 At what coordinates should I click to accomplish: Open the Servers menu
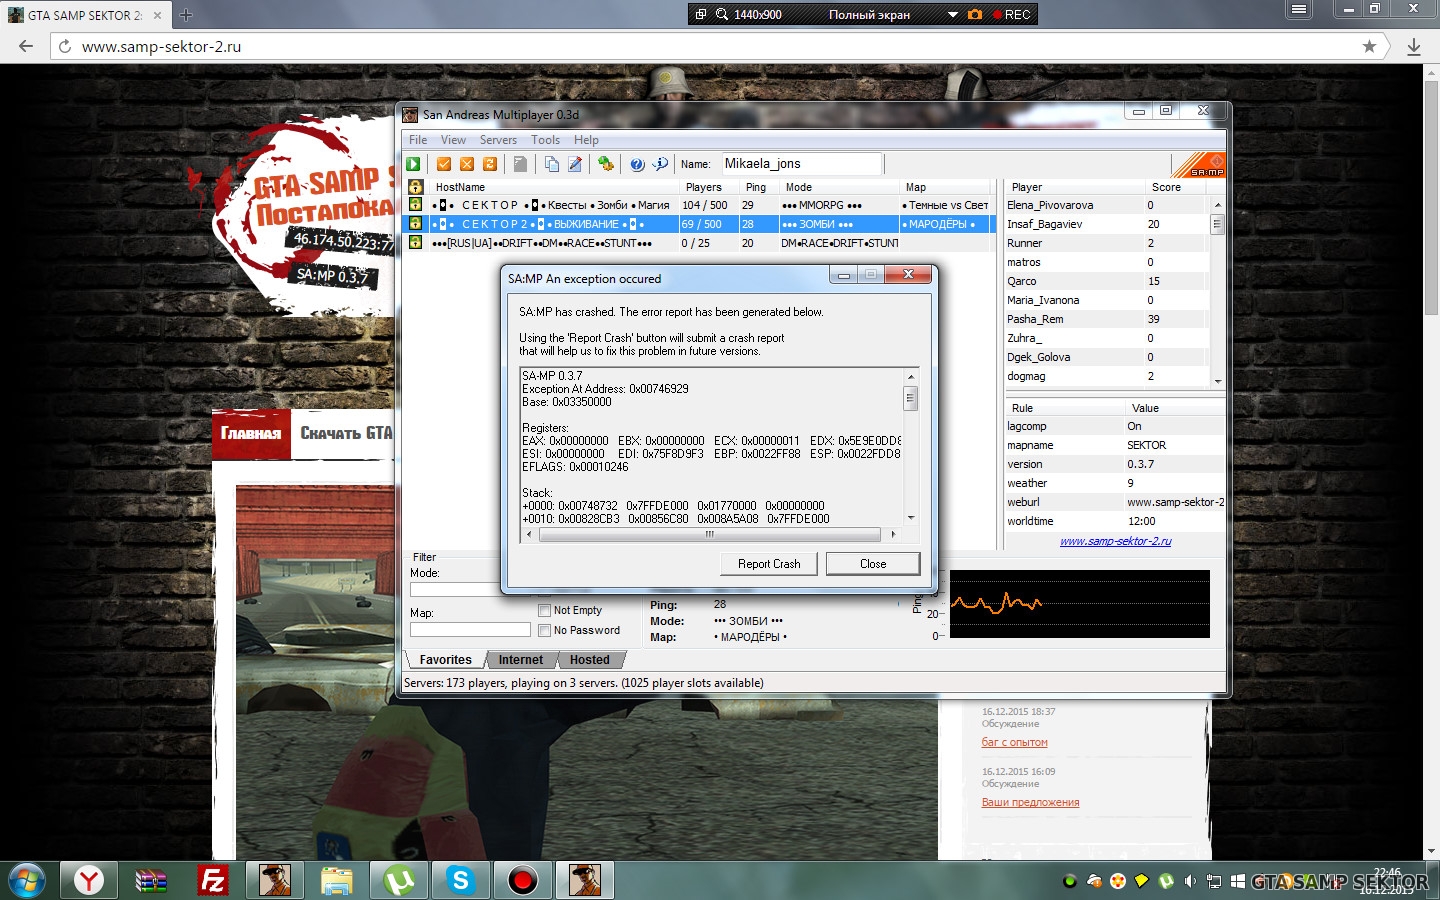[498, 140]
